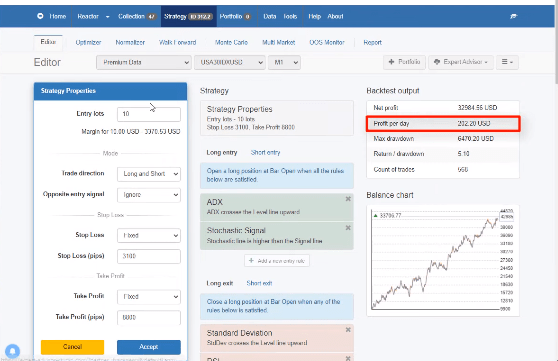This screenshot has width=558, height=361.
Task: Switch to the Walk Forward tab
Action: pos(178,42)
